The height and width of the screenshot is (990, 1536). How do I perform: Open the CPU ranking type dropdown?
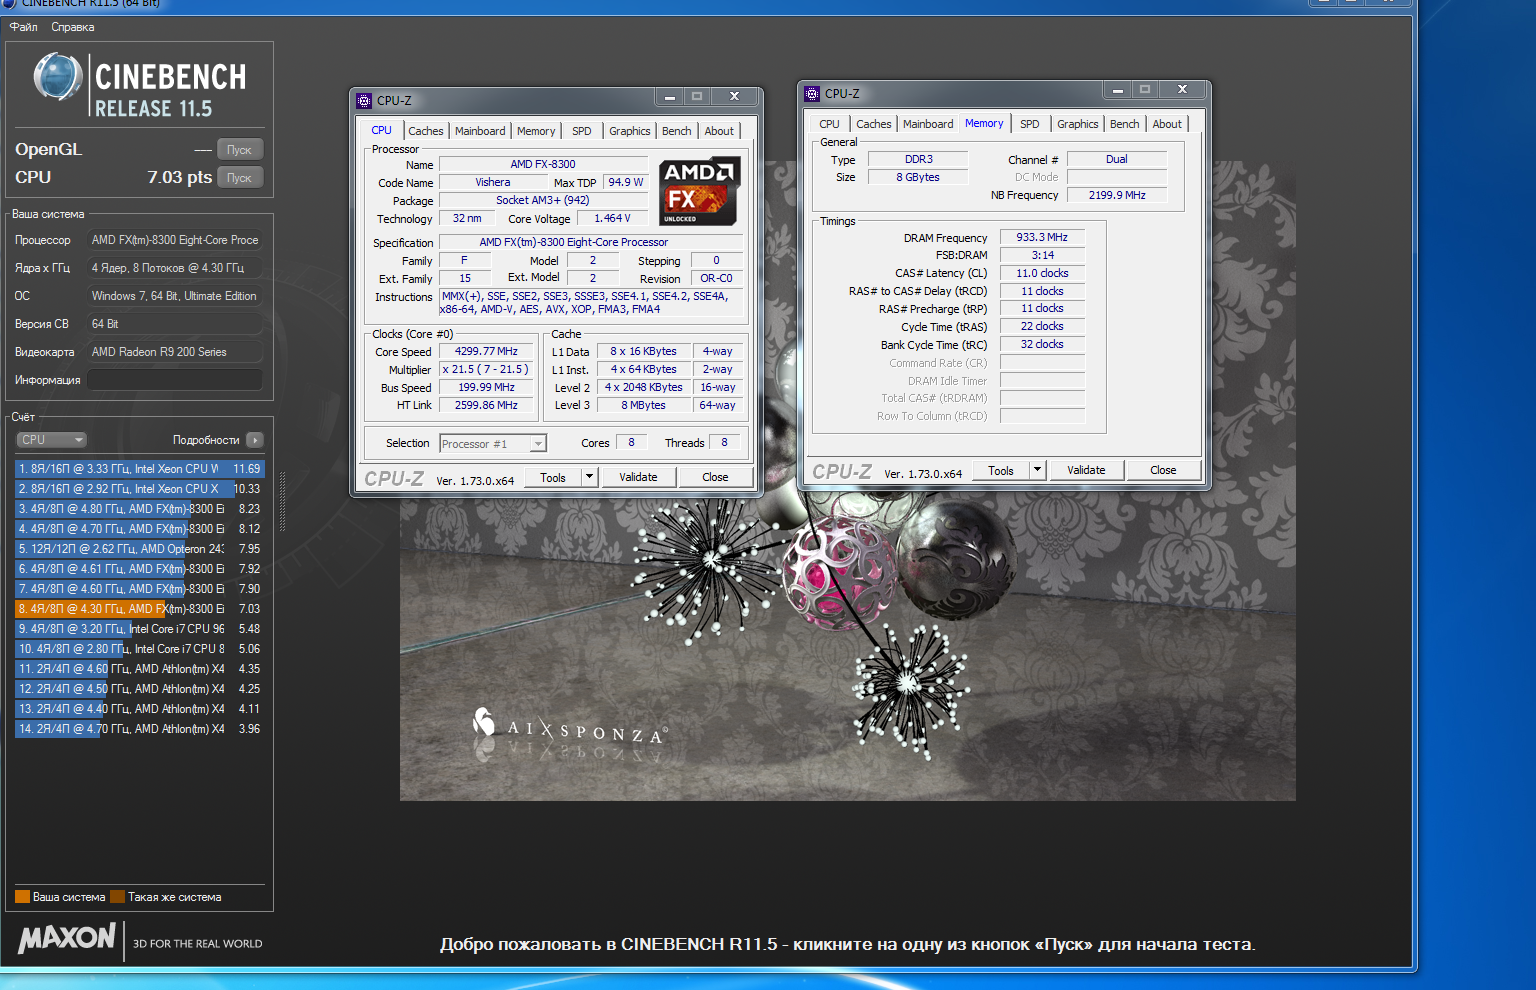pos(51,440)
